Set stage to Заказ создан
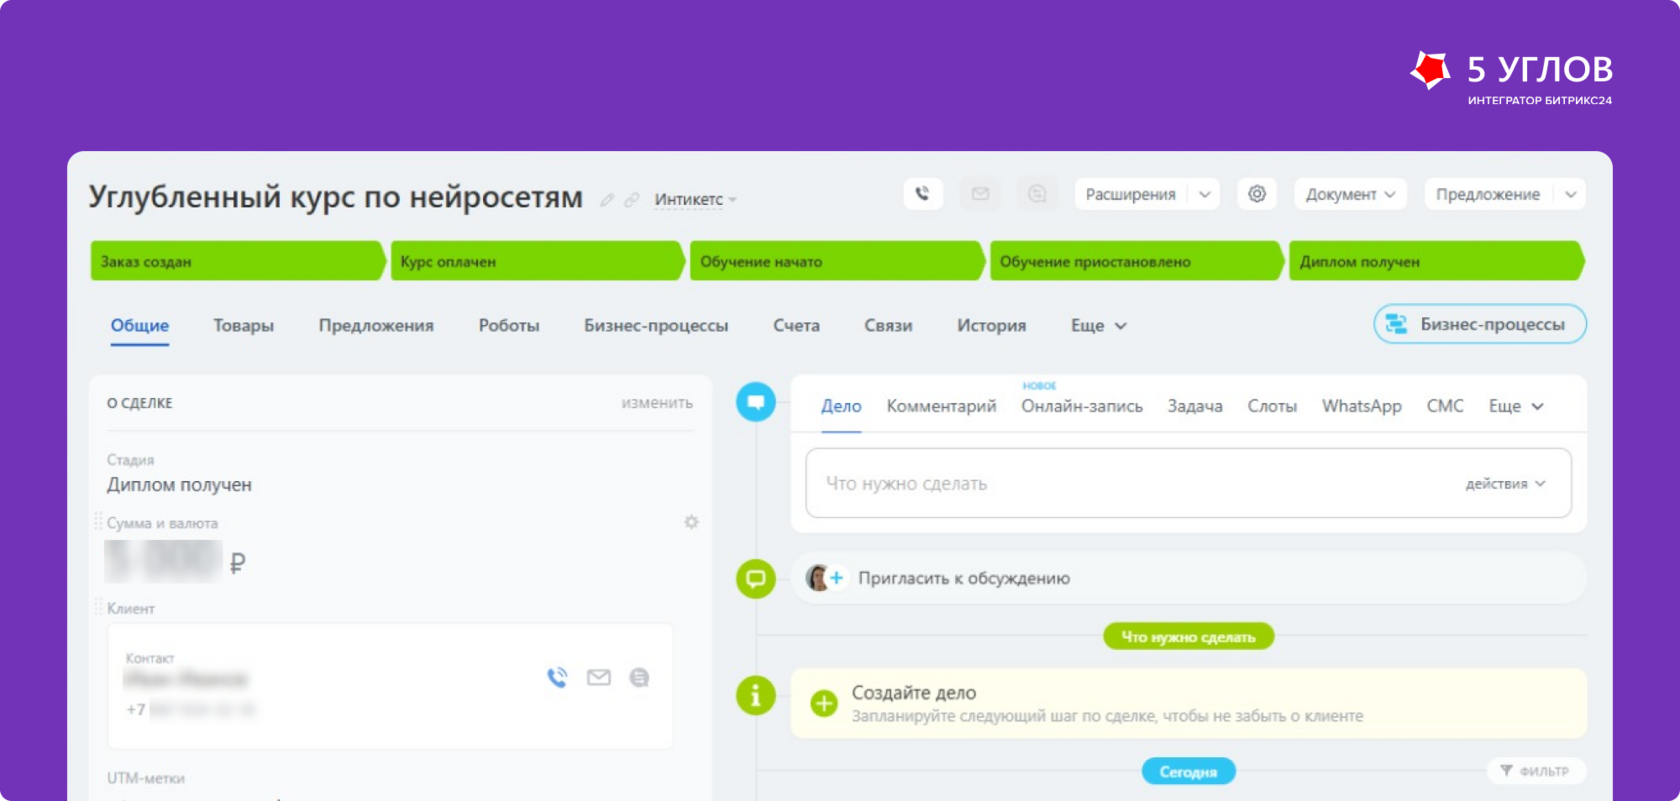Viewport: 1680px width, 801px height. pos(238,261)
